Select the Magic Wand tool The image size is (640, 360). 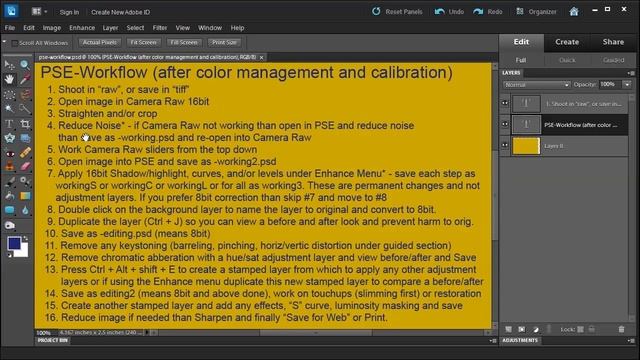pyautogui.click(x=9, y=109)
